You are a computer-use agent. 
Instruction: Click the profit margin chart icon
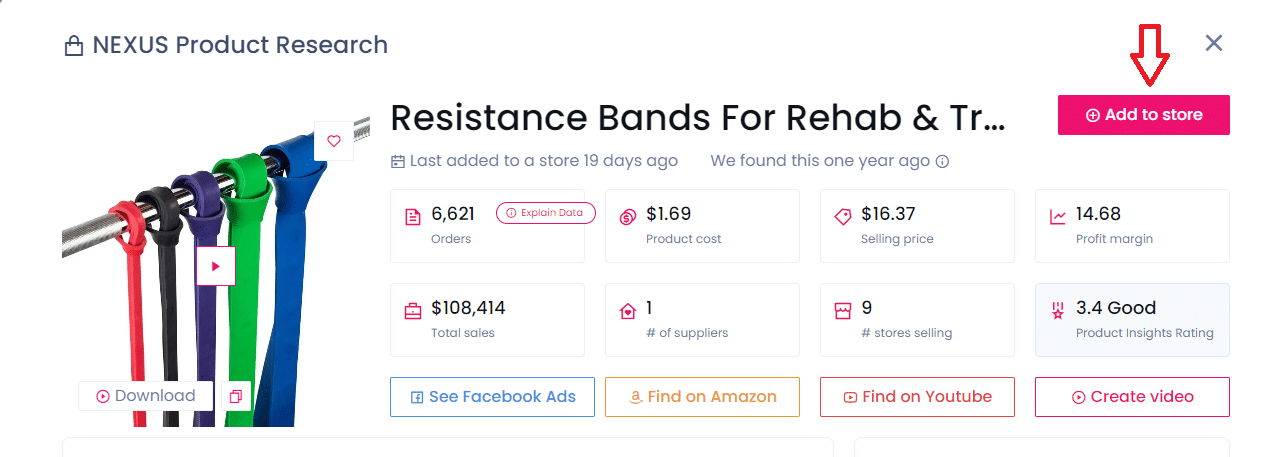click(1057, 217)
